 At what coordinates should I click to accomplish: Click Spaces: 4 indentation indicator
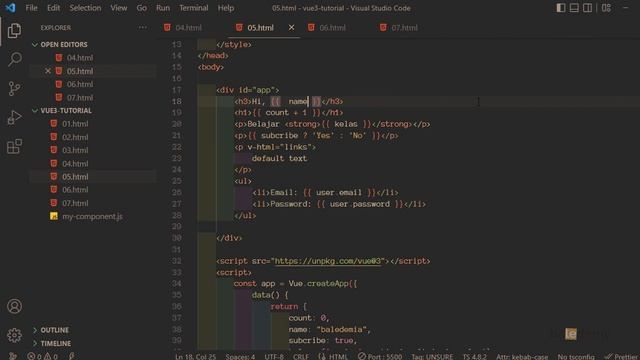[240, 356]
